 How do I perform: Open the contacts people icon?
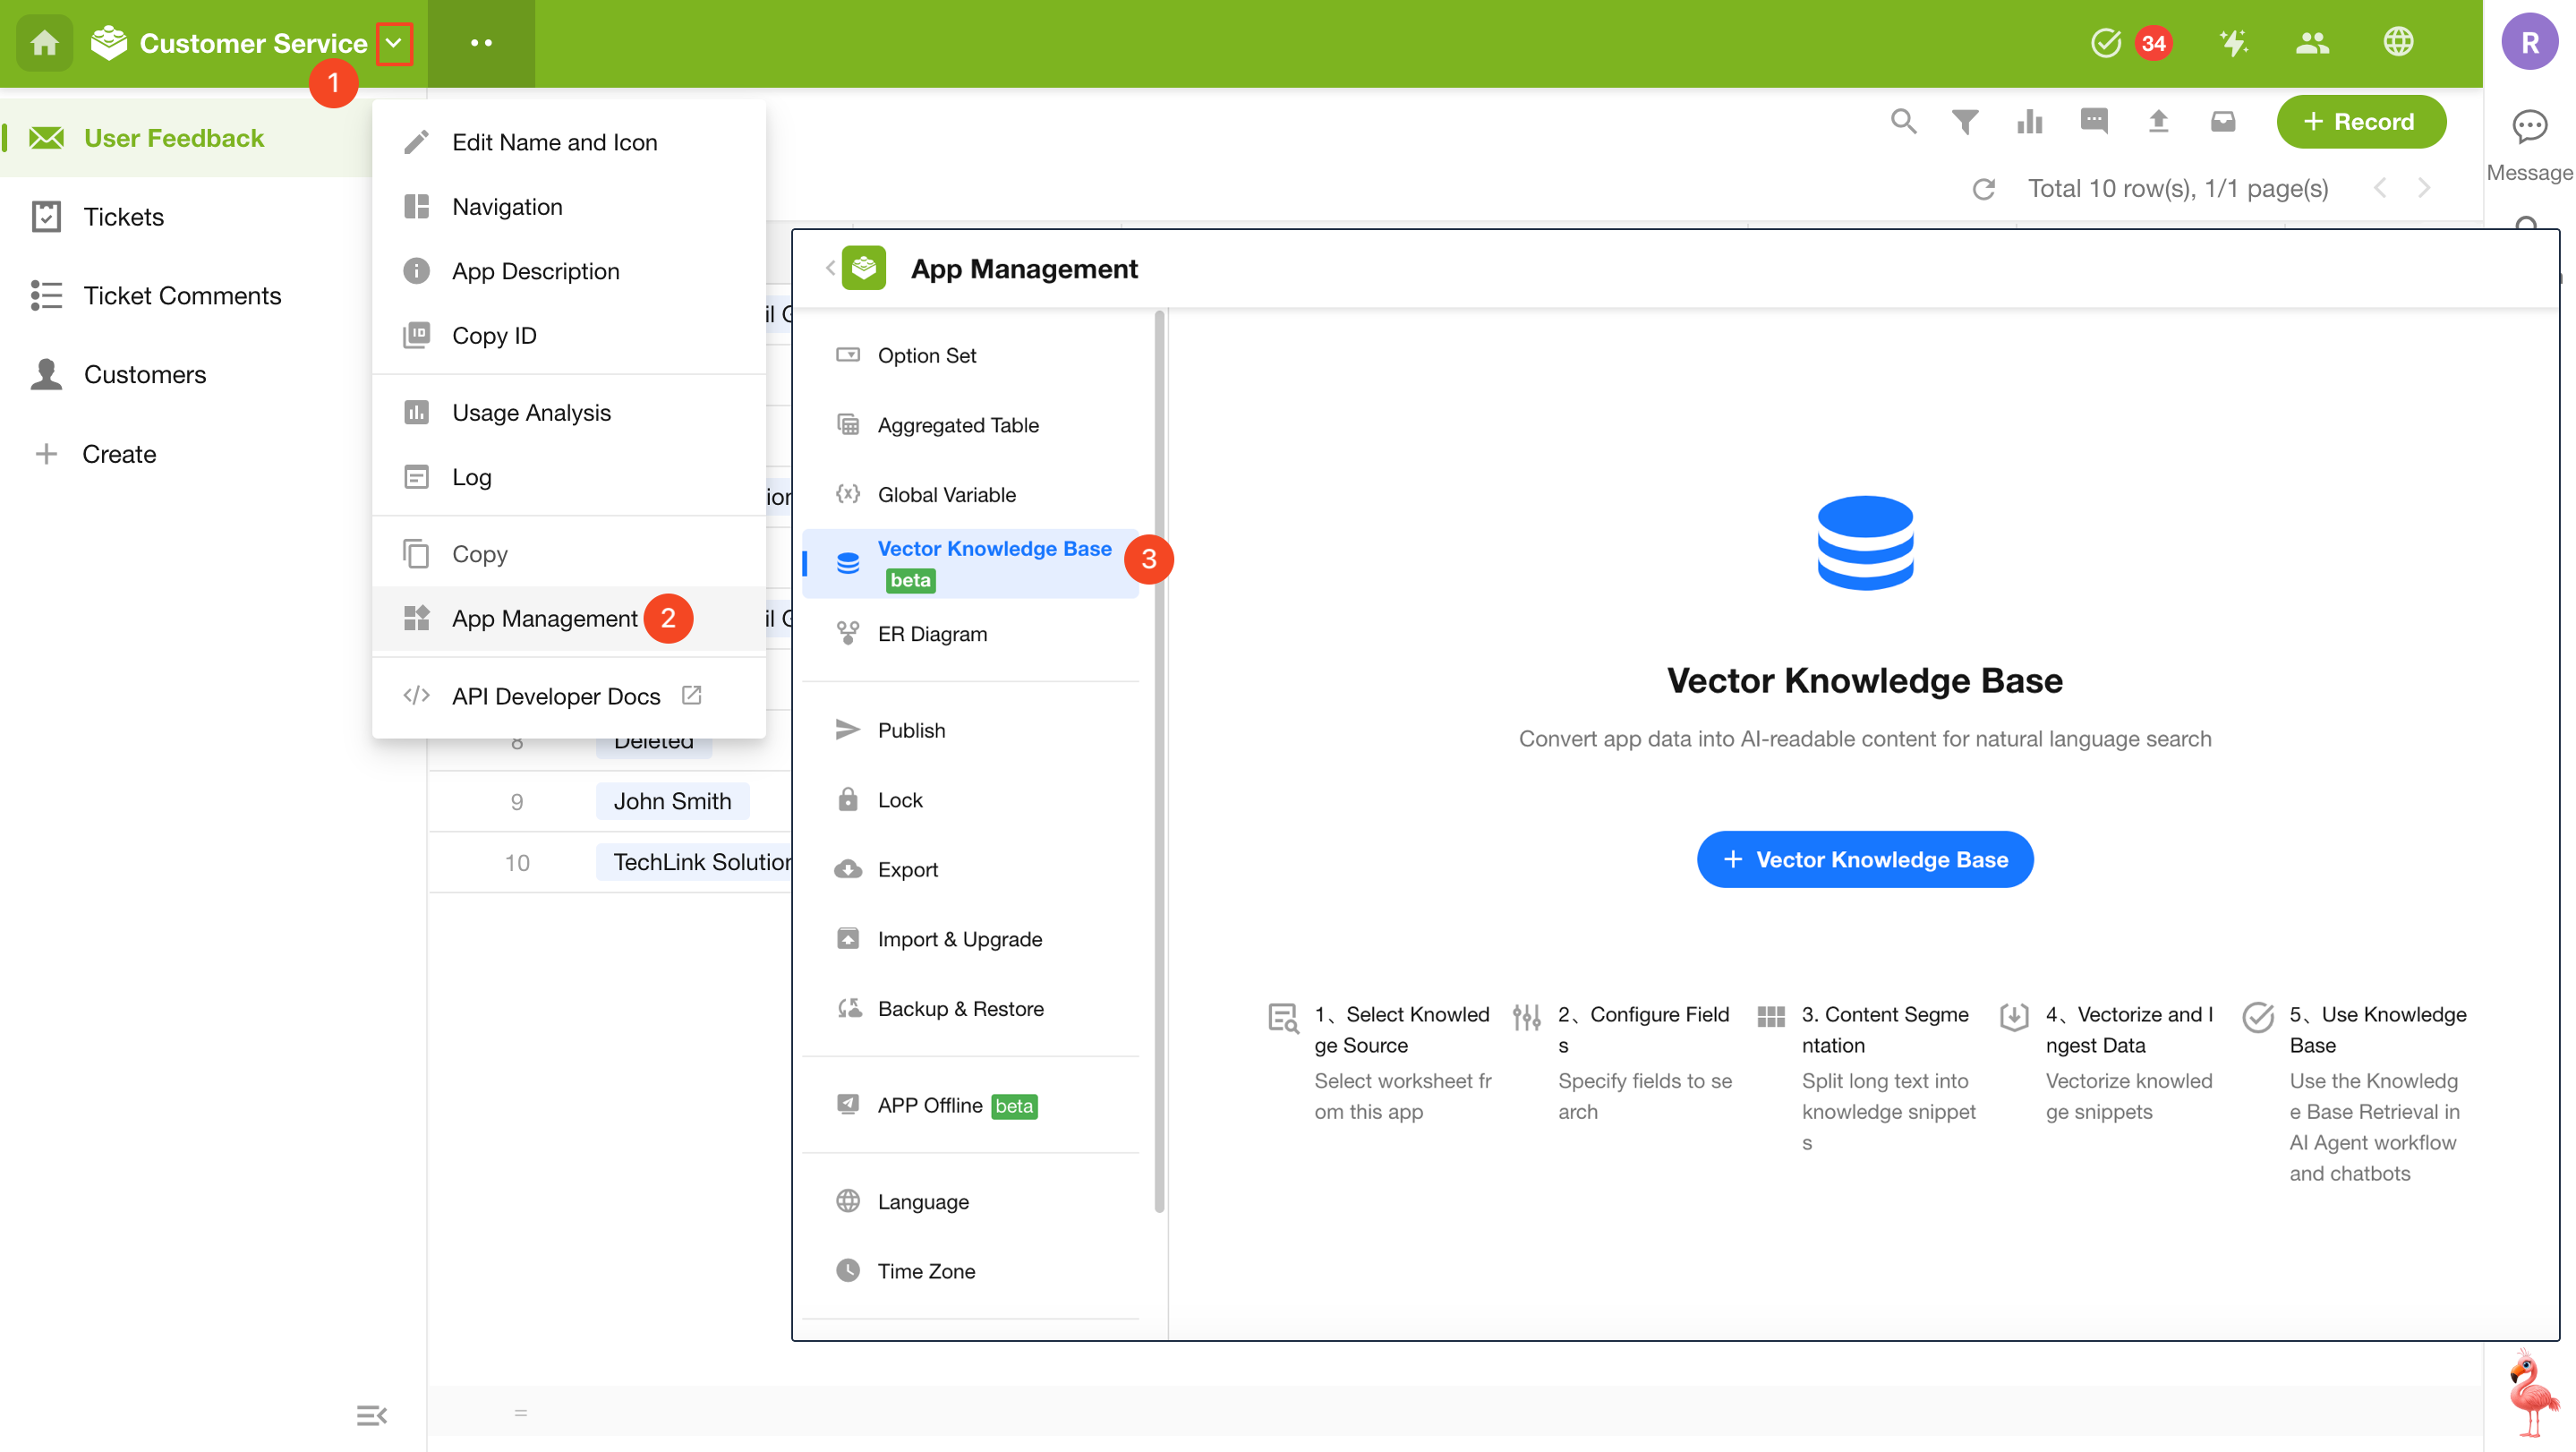(x=2312, y=42)
